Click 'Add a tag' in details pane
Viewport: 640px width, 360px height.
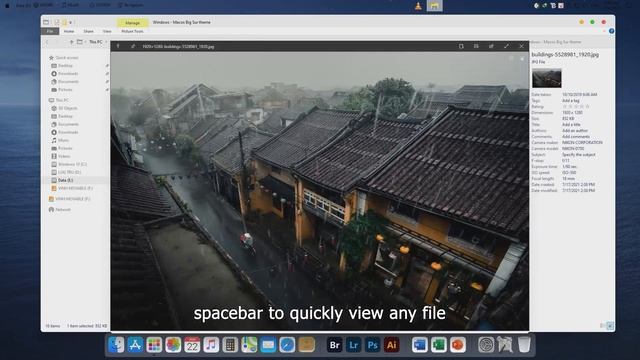(x=571, y=100)
